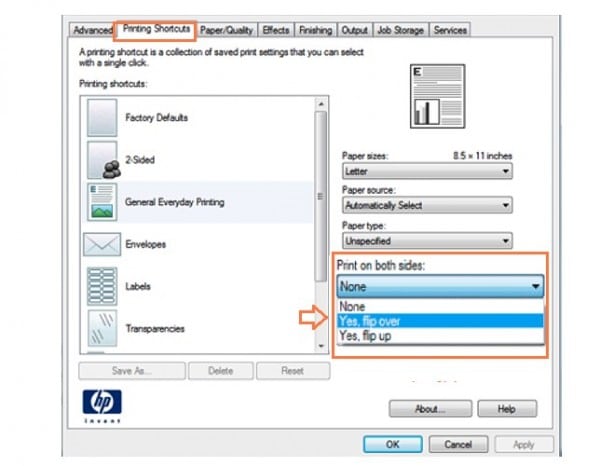The width and height of the screenshot is (600, 466).
Task: Select the 'General Everyday Printing' text label
Action: click(174, 202)
